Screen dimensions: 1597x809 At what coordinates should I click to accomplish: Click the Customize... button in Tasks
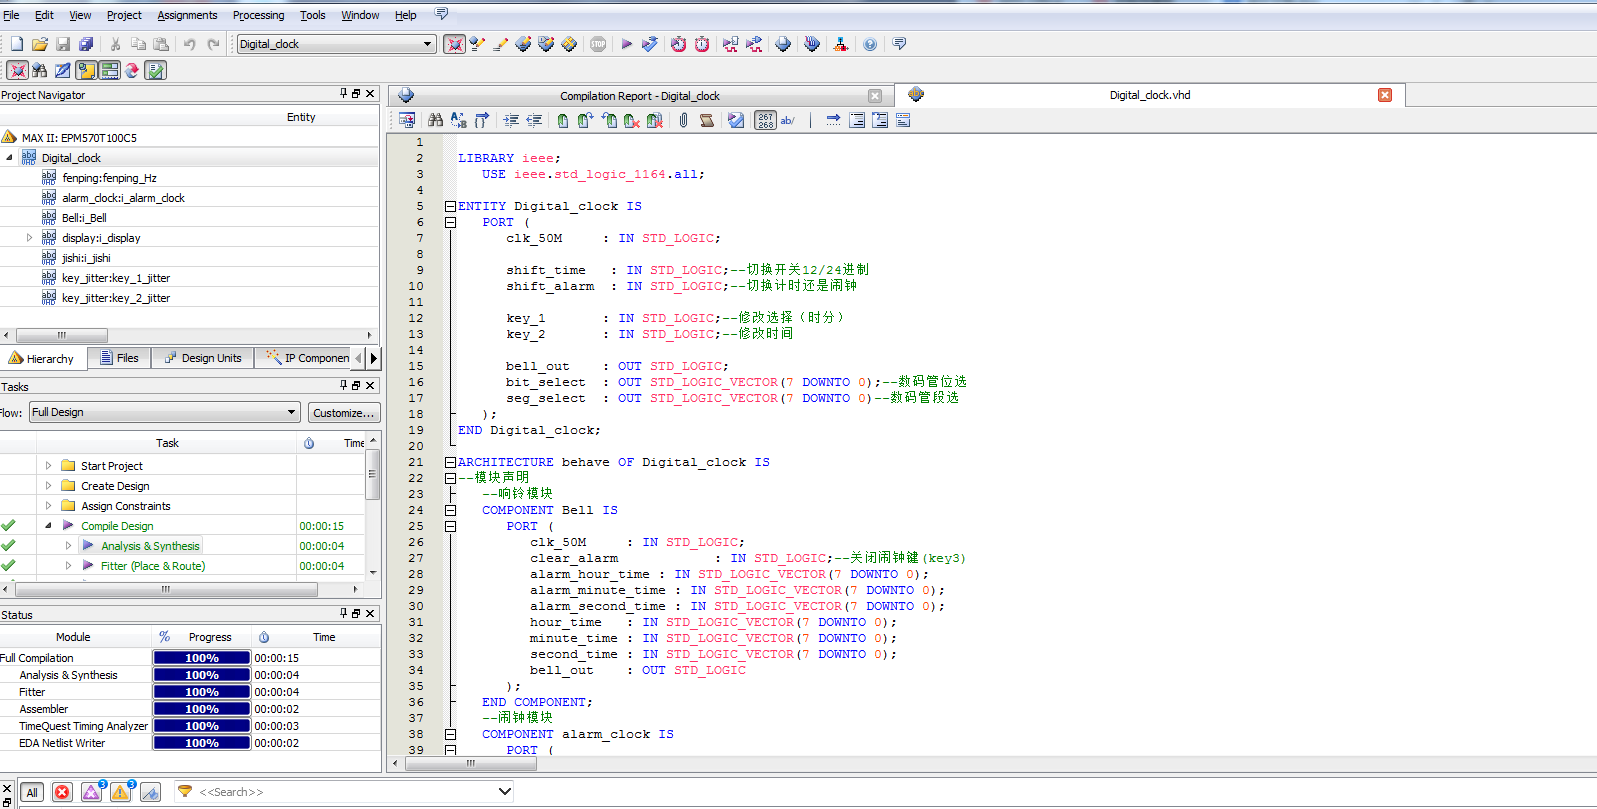pos(343,413)
